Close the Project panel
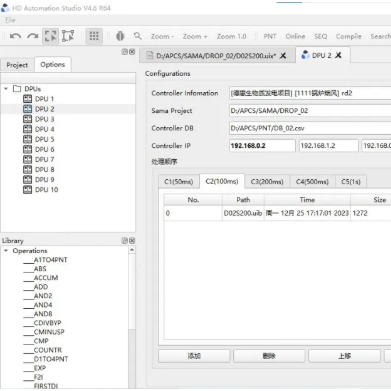 coord(132,52)
